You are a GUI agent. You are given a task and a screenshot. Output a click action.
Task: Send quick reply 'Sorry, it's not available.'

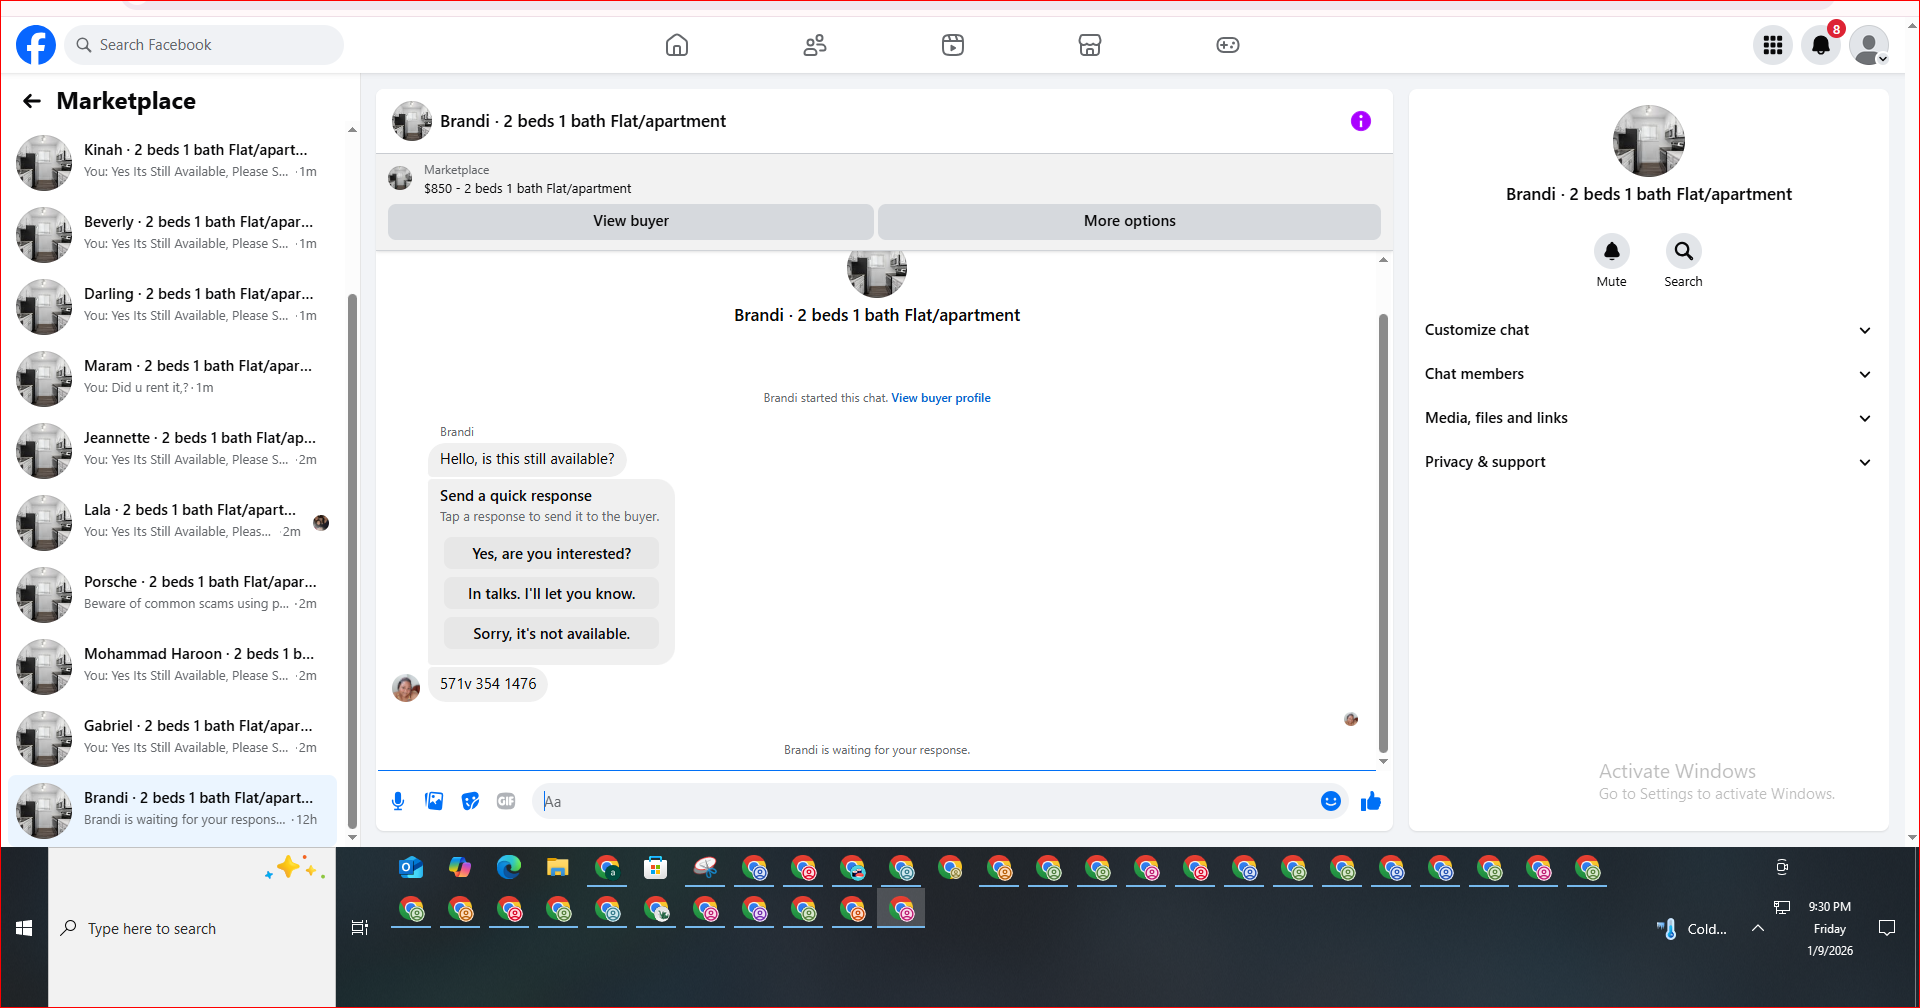(x=552, y=634)
